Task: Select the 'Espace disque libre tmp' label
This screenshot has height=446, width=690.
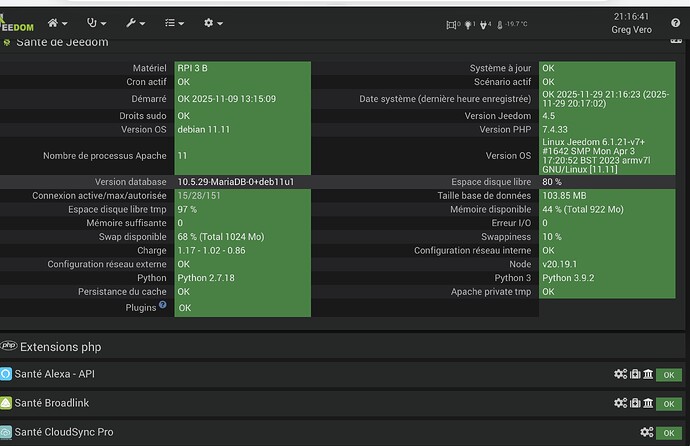Action: pos(117,209)
